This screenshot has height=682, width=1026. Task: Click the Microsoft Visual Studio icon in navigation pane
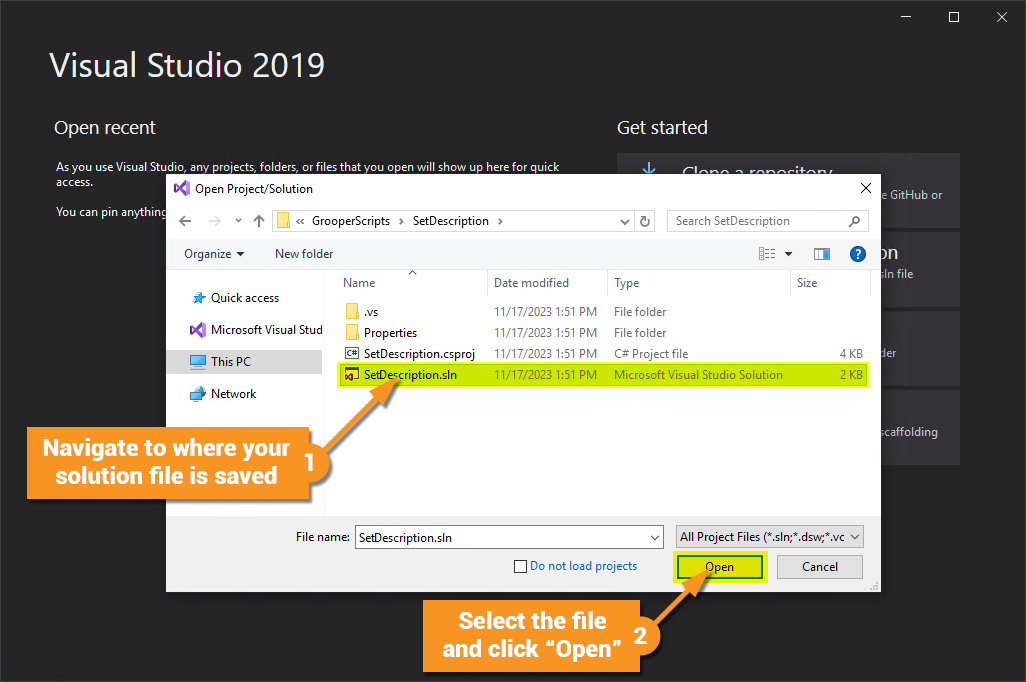tap(198, 330)
